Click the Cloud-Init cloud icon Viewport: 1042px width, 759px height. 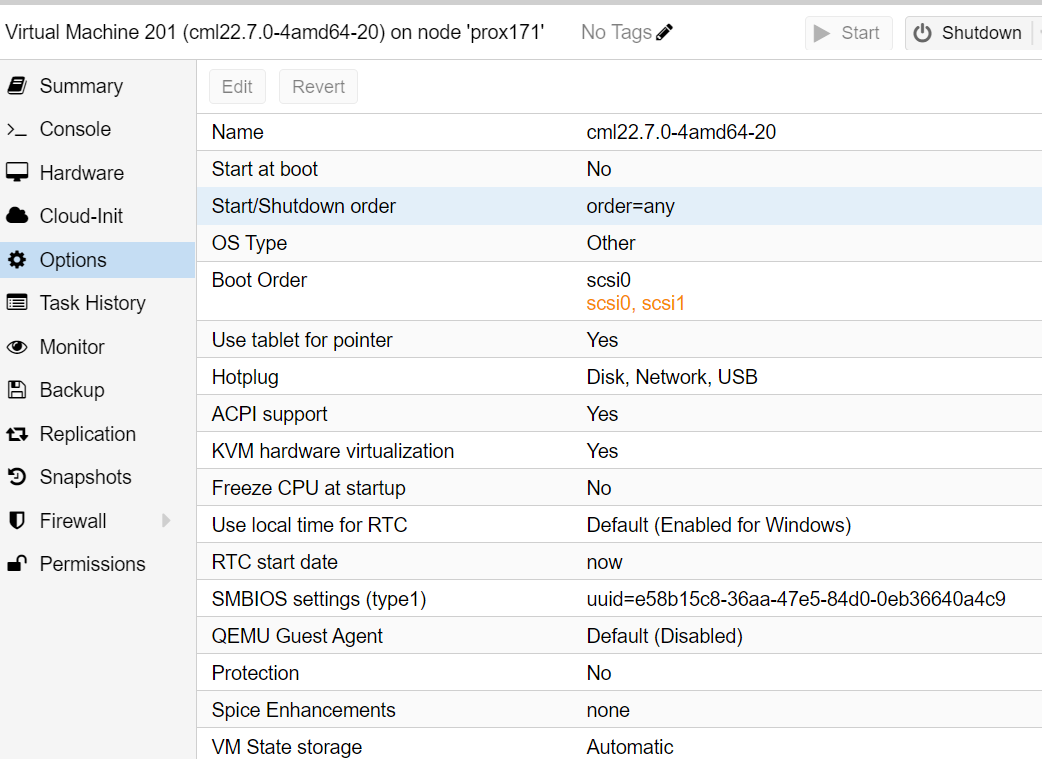[17, 216]
